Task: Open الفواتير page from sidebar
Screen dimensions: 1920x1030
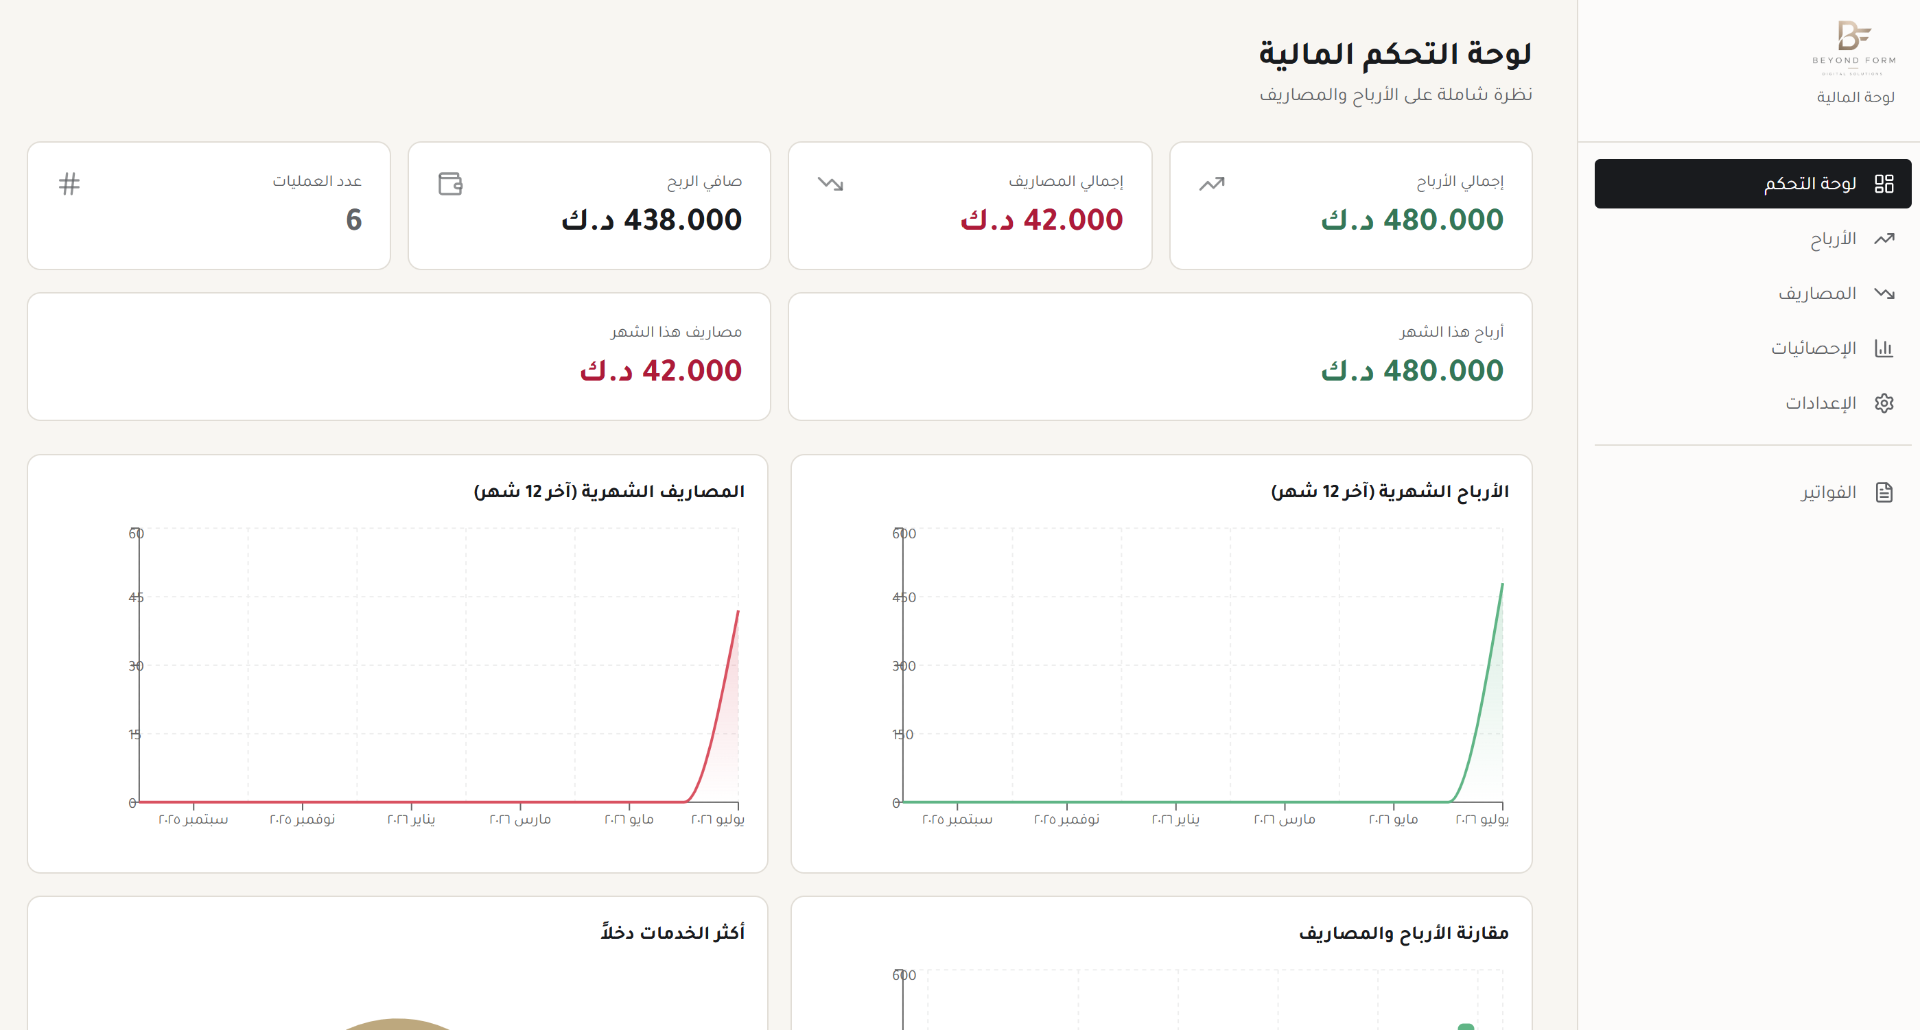Action: pyautogui.click(x=1753, y=492)
